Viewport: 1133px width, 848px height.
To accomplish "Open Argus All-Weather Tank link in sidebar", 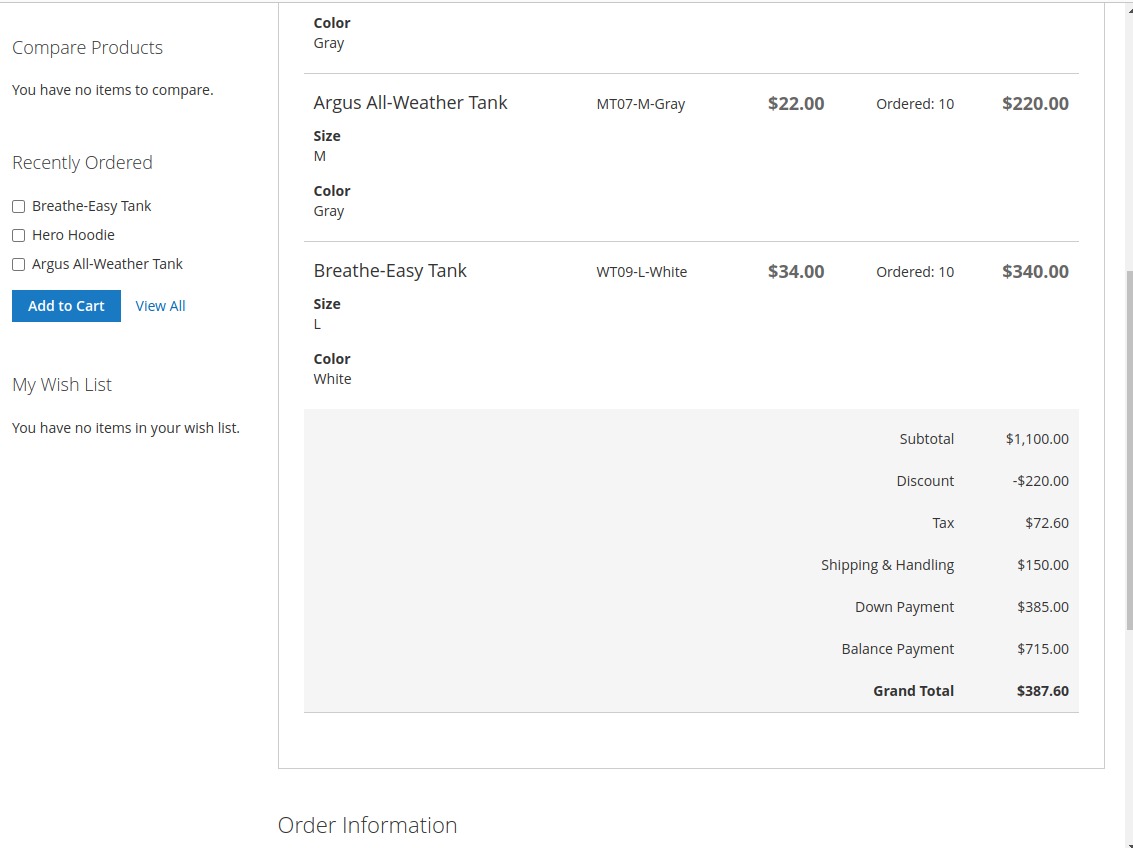I will (107, 264).
